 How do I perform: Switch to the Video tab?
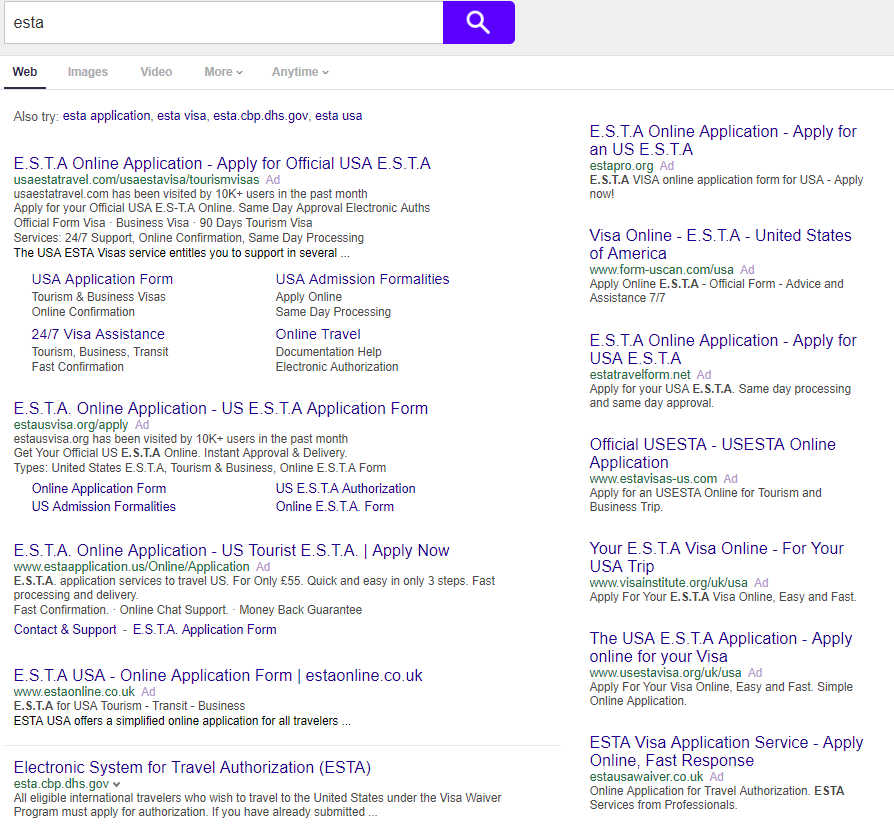(x=156, y=72)
